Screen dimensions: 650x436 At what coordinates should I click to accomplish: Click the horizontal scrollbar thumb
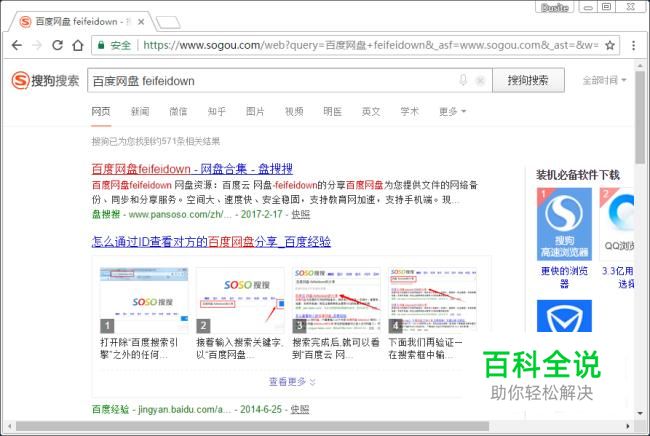coord(252,426)
